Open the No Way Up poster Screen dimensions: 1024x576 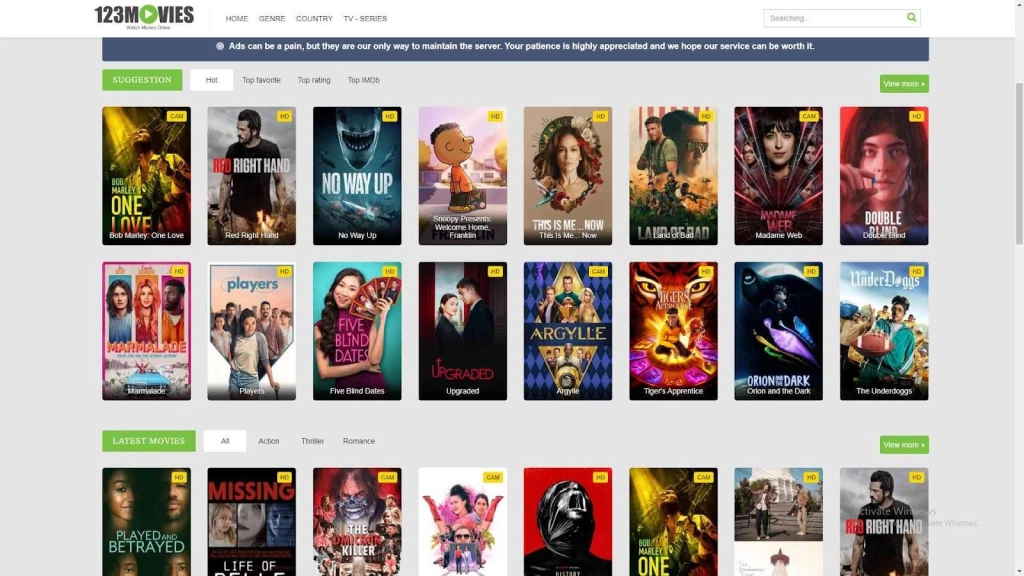click(357, 176)
